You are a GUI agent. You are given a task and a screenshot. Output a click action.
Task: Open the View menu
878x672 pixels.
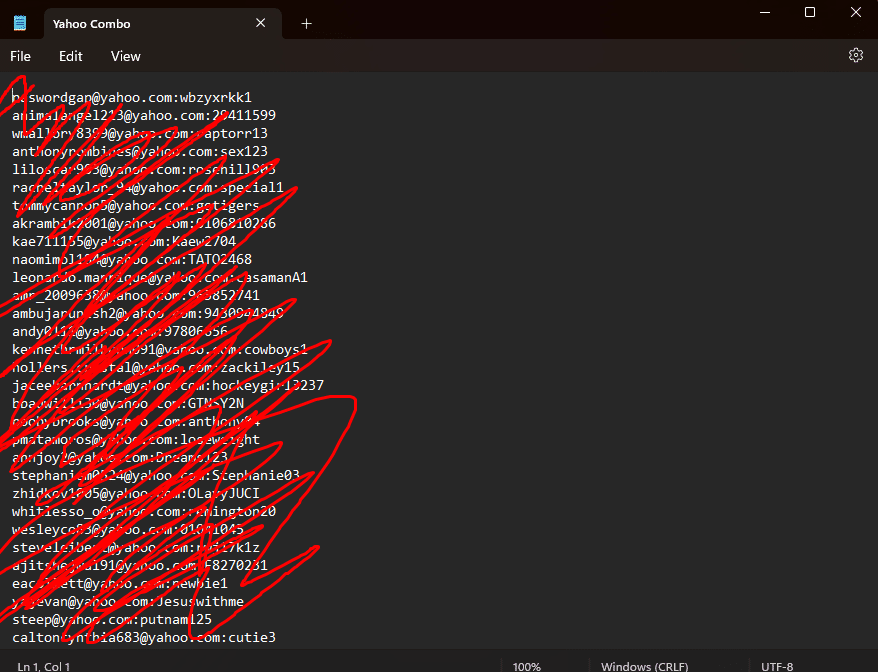[x=125, y=56]
